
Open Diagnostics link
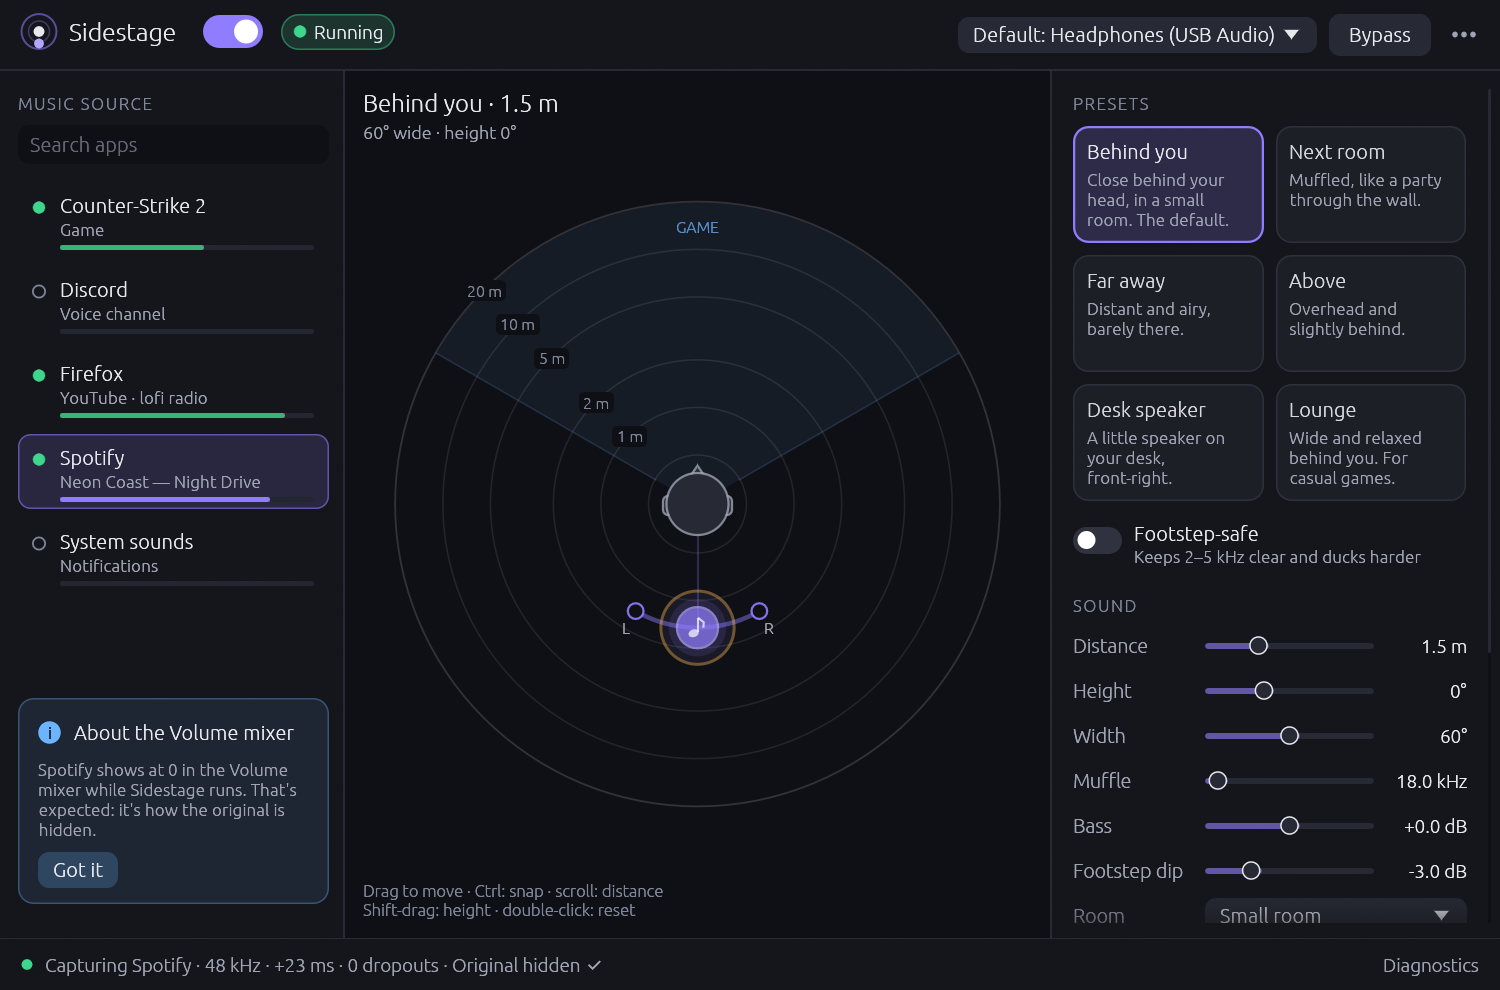[1430, 965]
